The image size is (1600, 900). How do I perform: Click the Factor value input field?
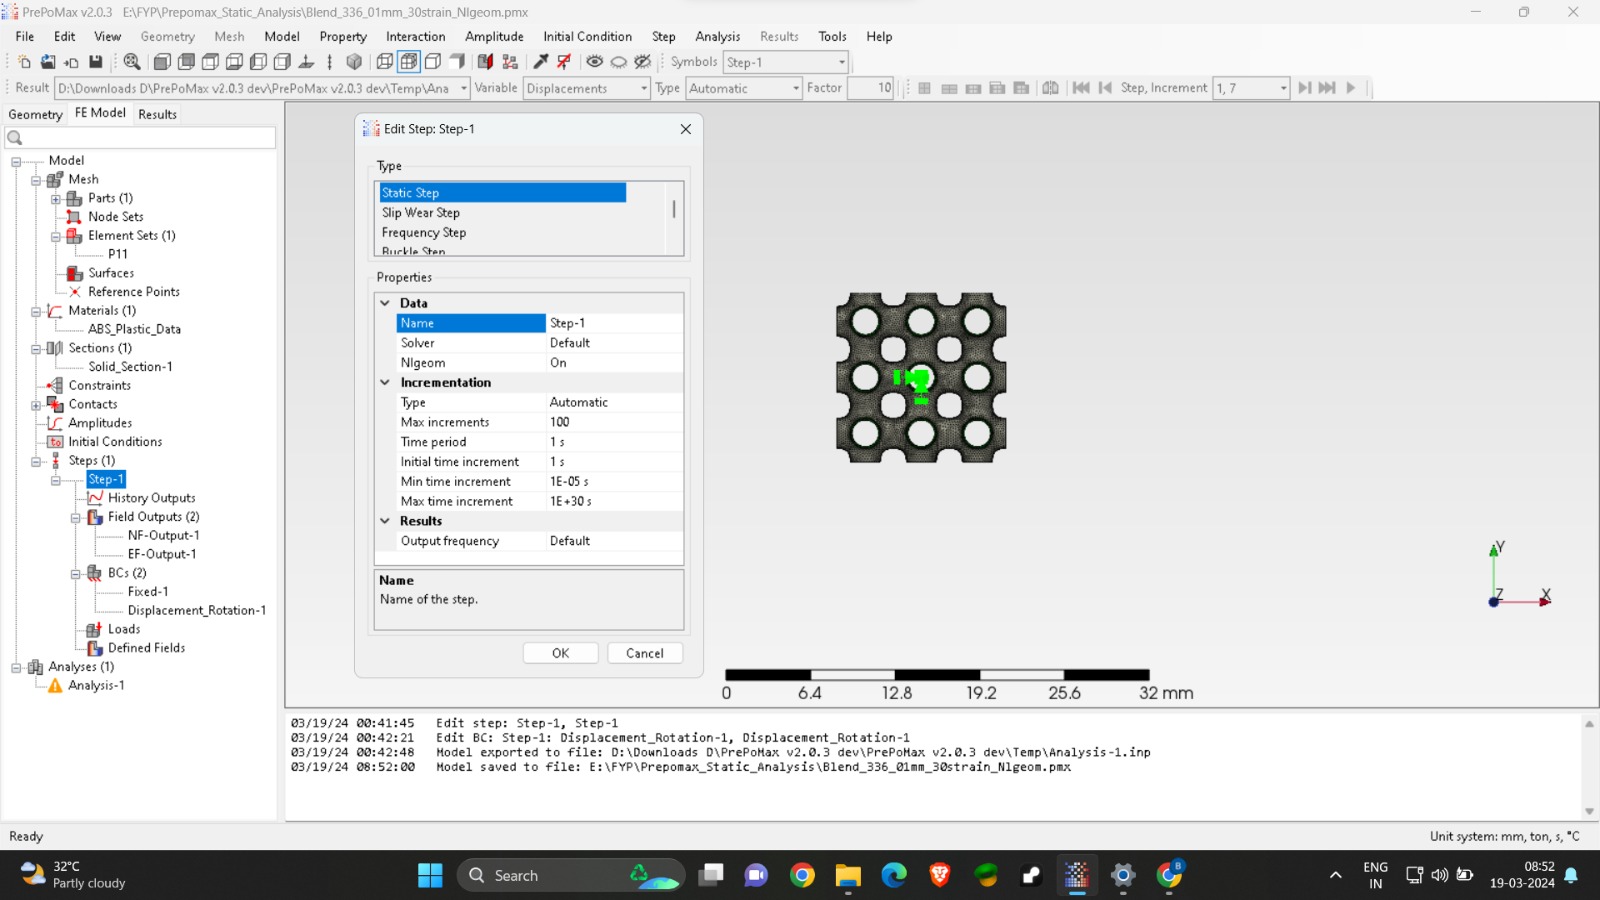[x=870, y=88]
